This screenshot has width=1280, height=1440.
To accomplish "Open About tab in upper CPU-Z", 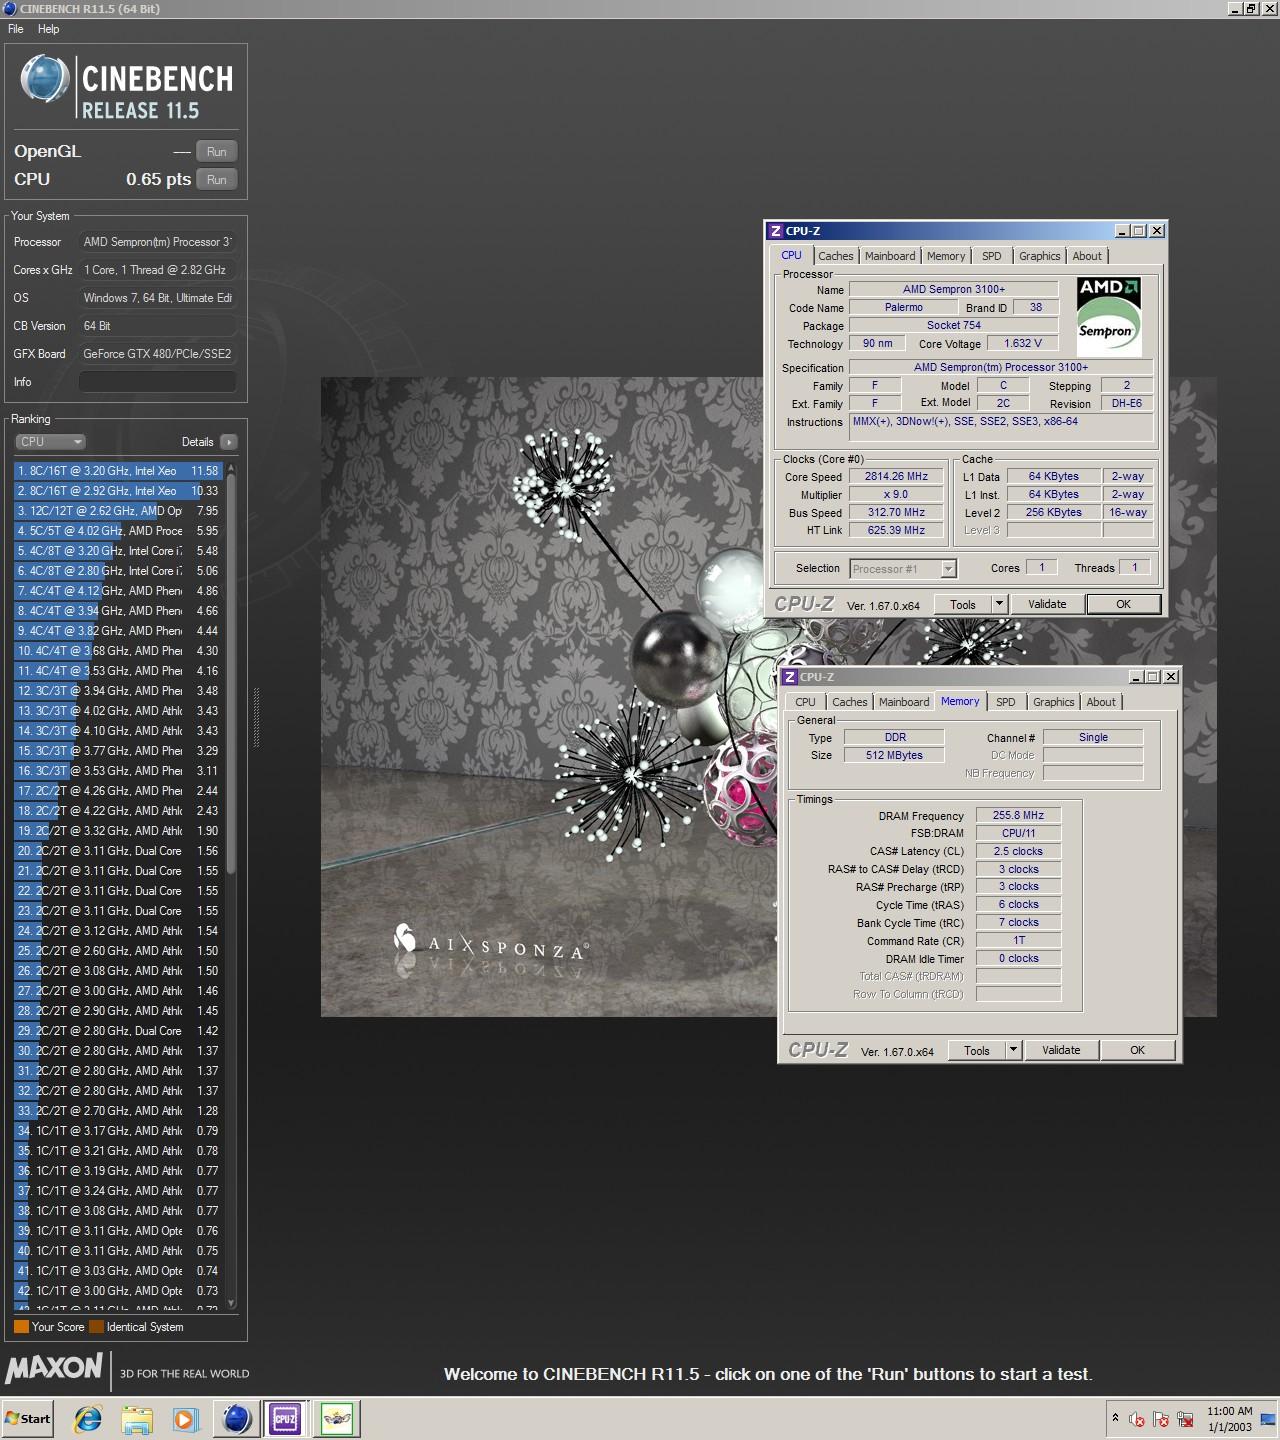I will (x=1087, y=256).
